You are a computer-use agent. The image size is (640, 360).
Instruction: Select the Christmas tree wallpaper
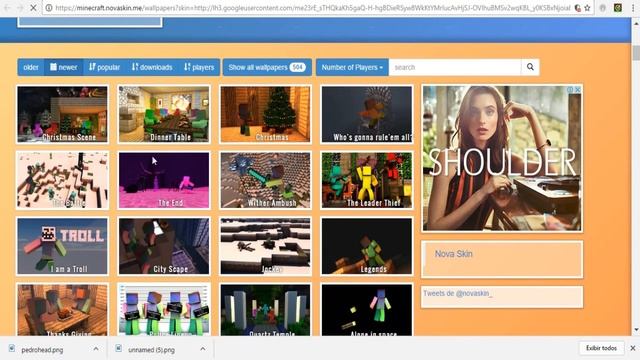tap(265, 114)
